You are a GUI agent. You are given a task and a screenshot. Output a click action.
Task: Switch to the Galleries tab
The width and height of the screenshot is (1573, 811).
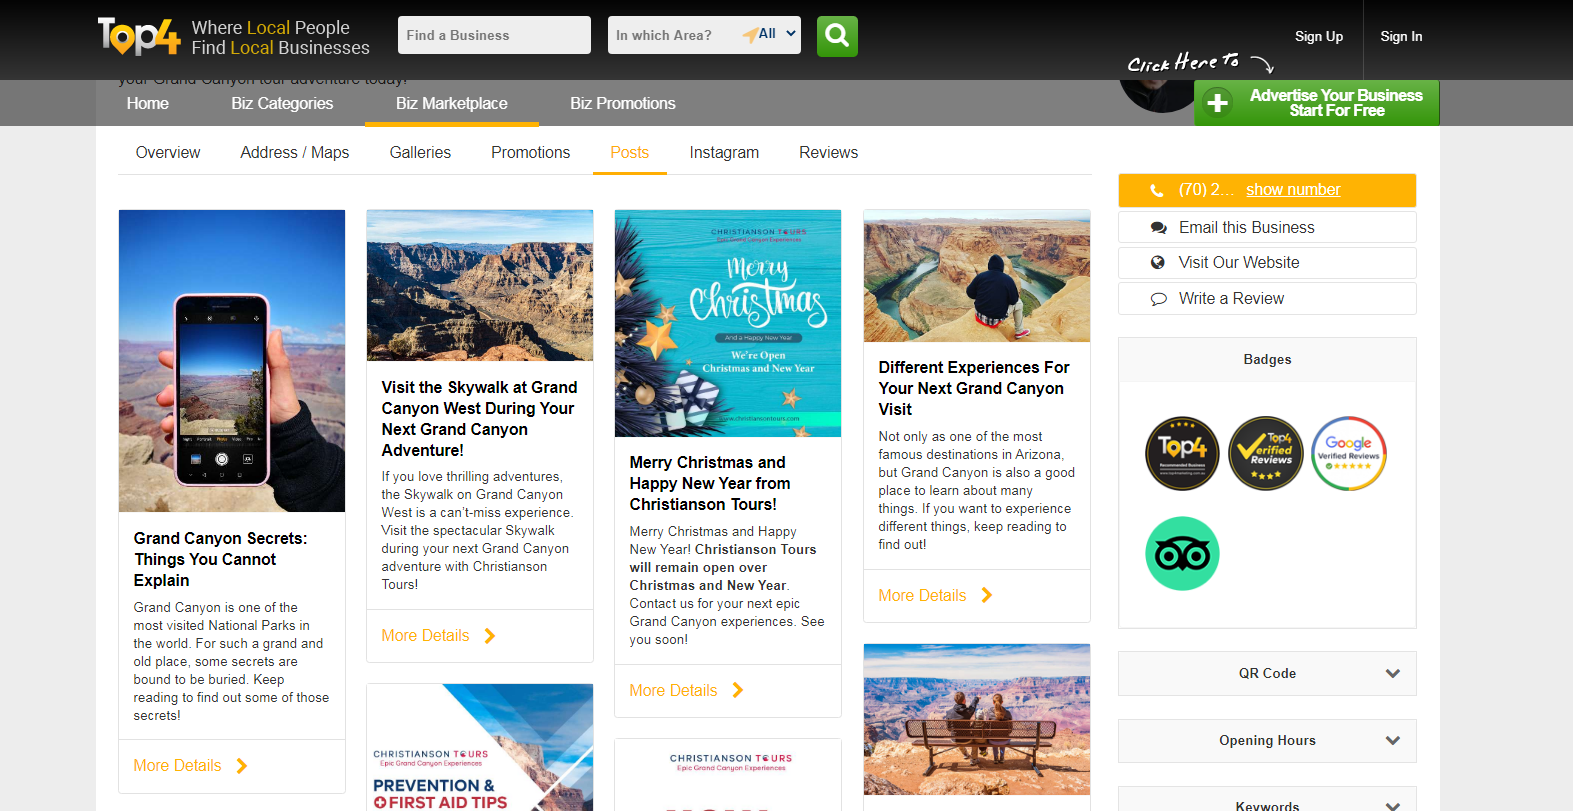(420, 152)
